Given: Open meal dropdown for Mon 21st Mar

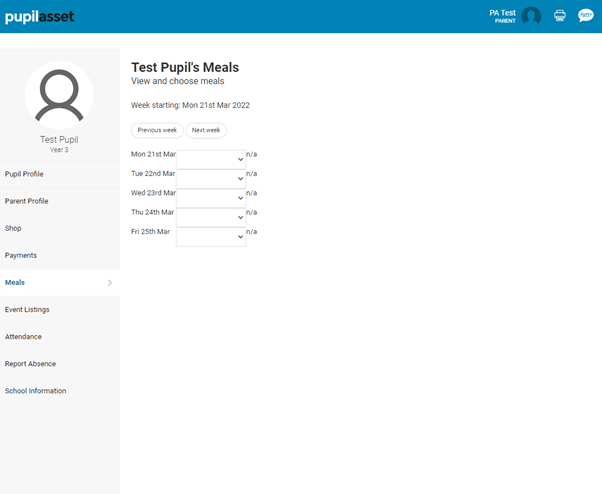Looking at the screenshot, I should [211, 159].
